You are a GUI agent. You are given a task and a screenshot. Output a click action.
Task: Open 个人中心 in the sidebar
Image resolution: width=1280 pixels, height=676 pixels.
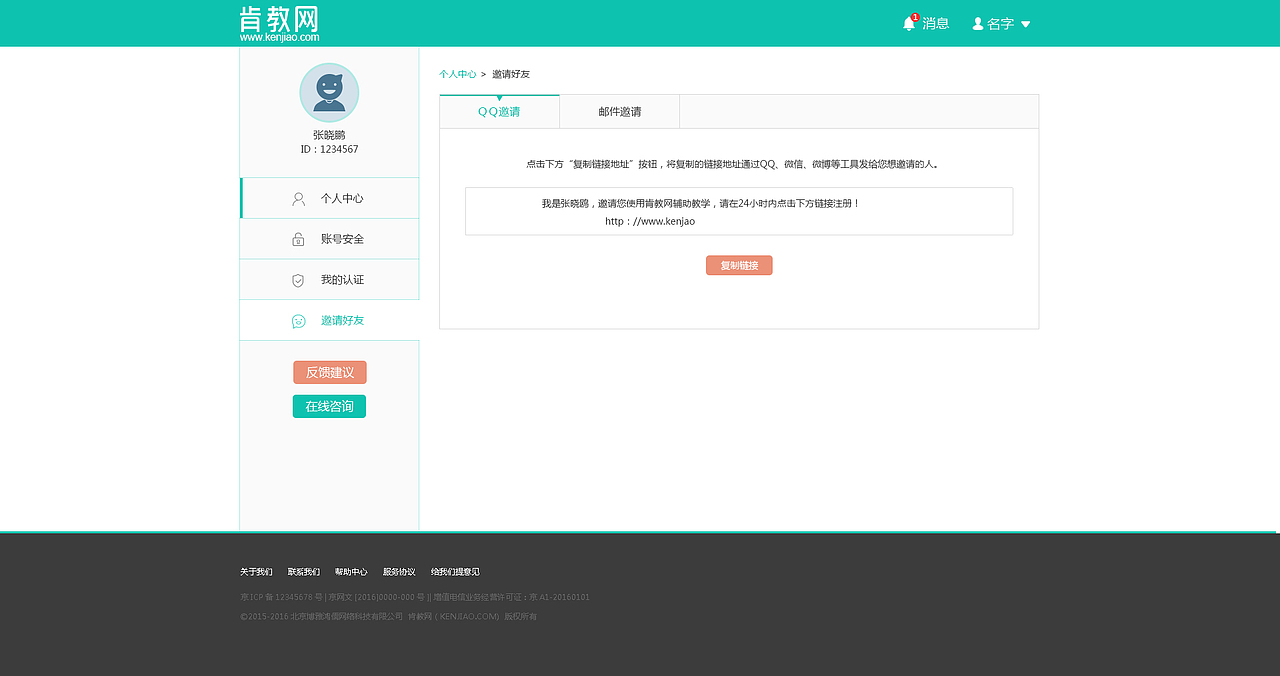point(330,198)
